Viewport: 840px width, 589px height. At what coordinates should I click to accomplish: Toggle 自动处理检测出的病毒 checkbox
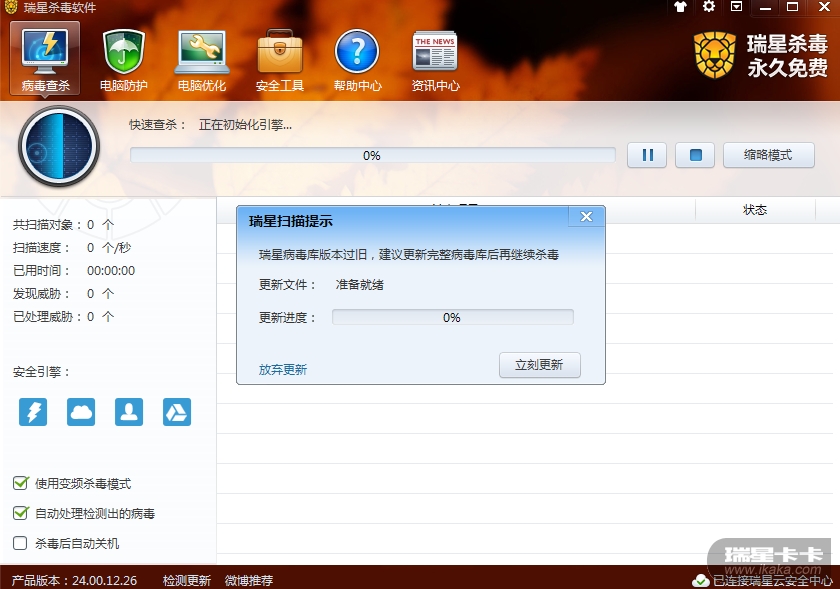pyautogui.click(x=20, y=513)
